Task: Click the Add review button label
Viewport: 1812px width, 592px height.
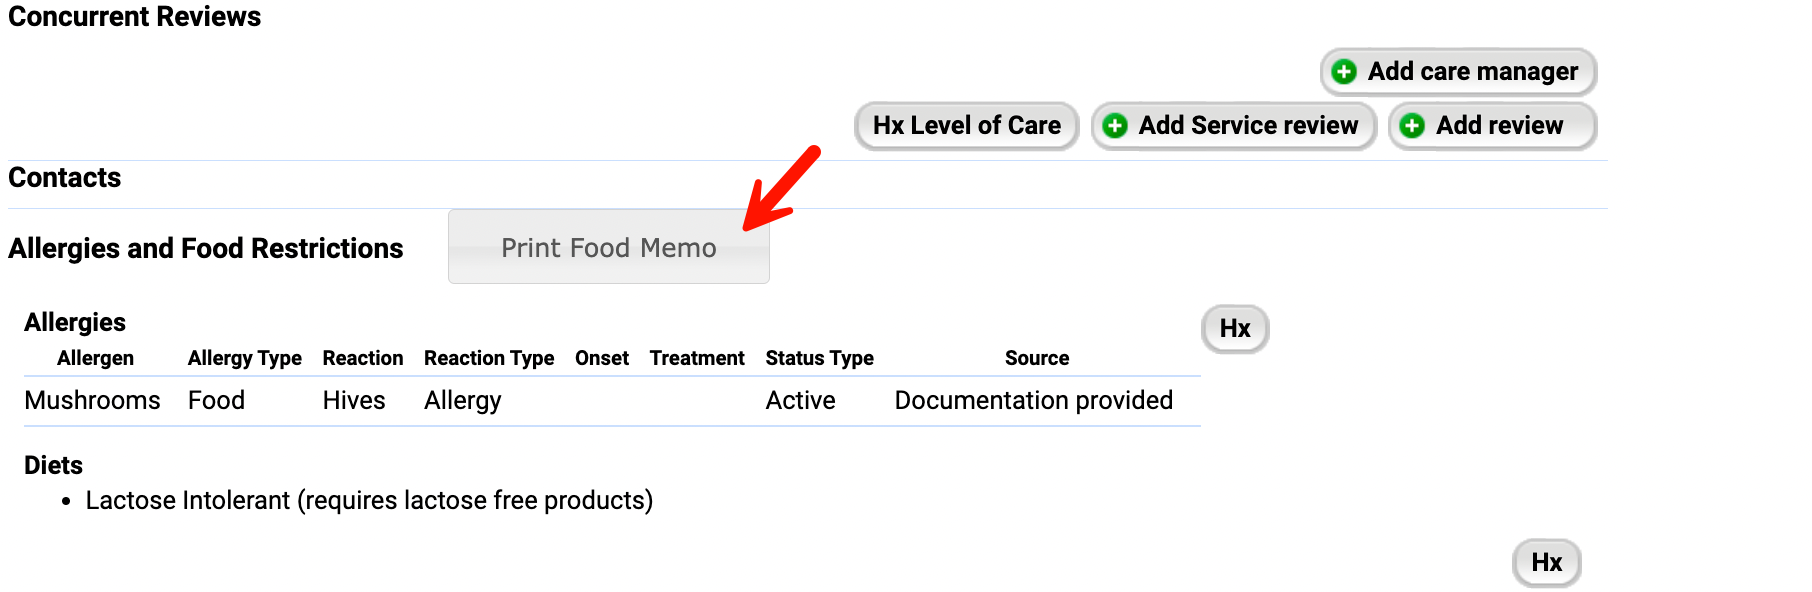Action: click(x=1500, y=126)
